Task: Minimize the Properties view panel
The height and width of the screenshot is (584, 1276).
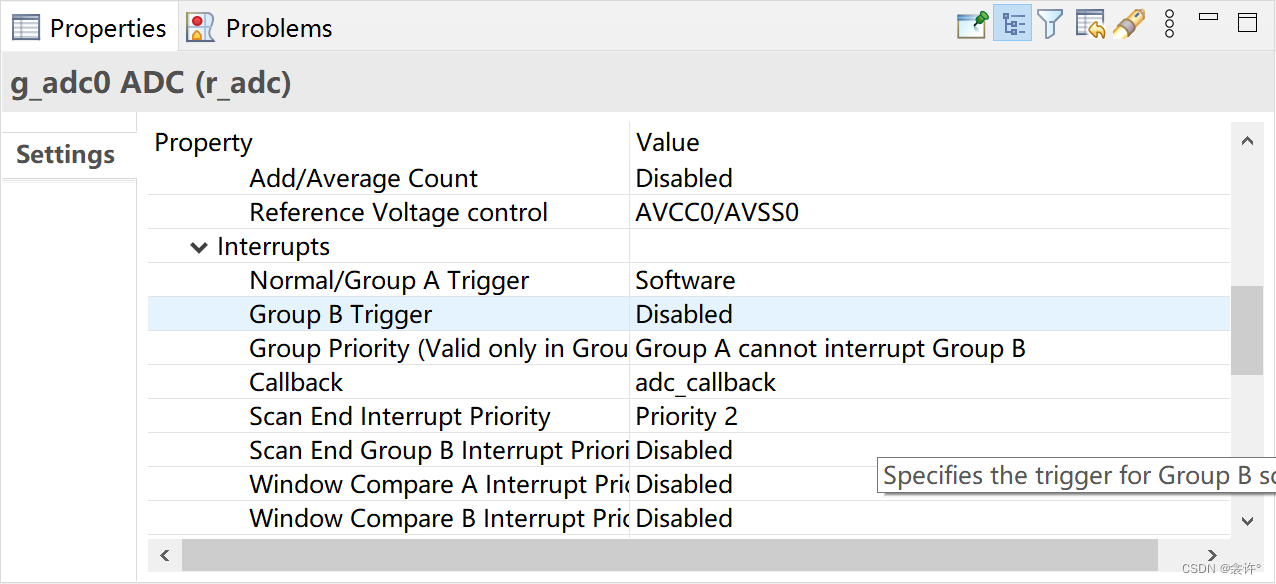Action: [x=1208, y=17]
